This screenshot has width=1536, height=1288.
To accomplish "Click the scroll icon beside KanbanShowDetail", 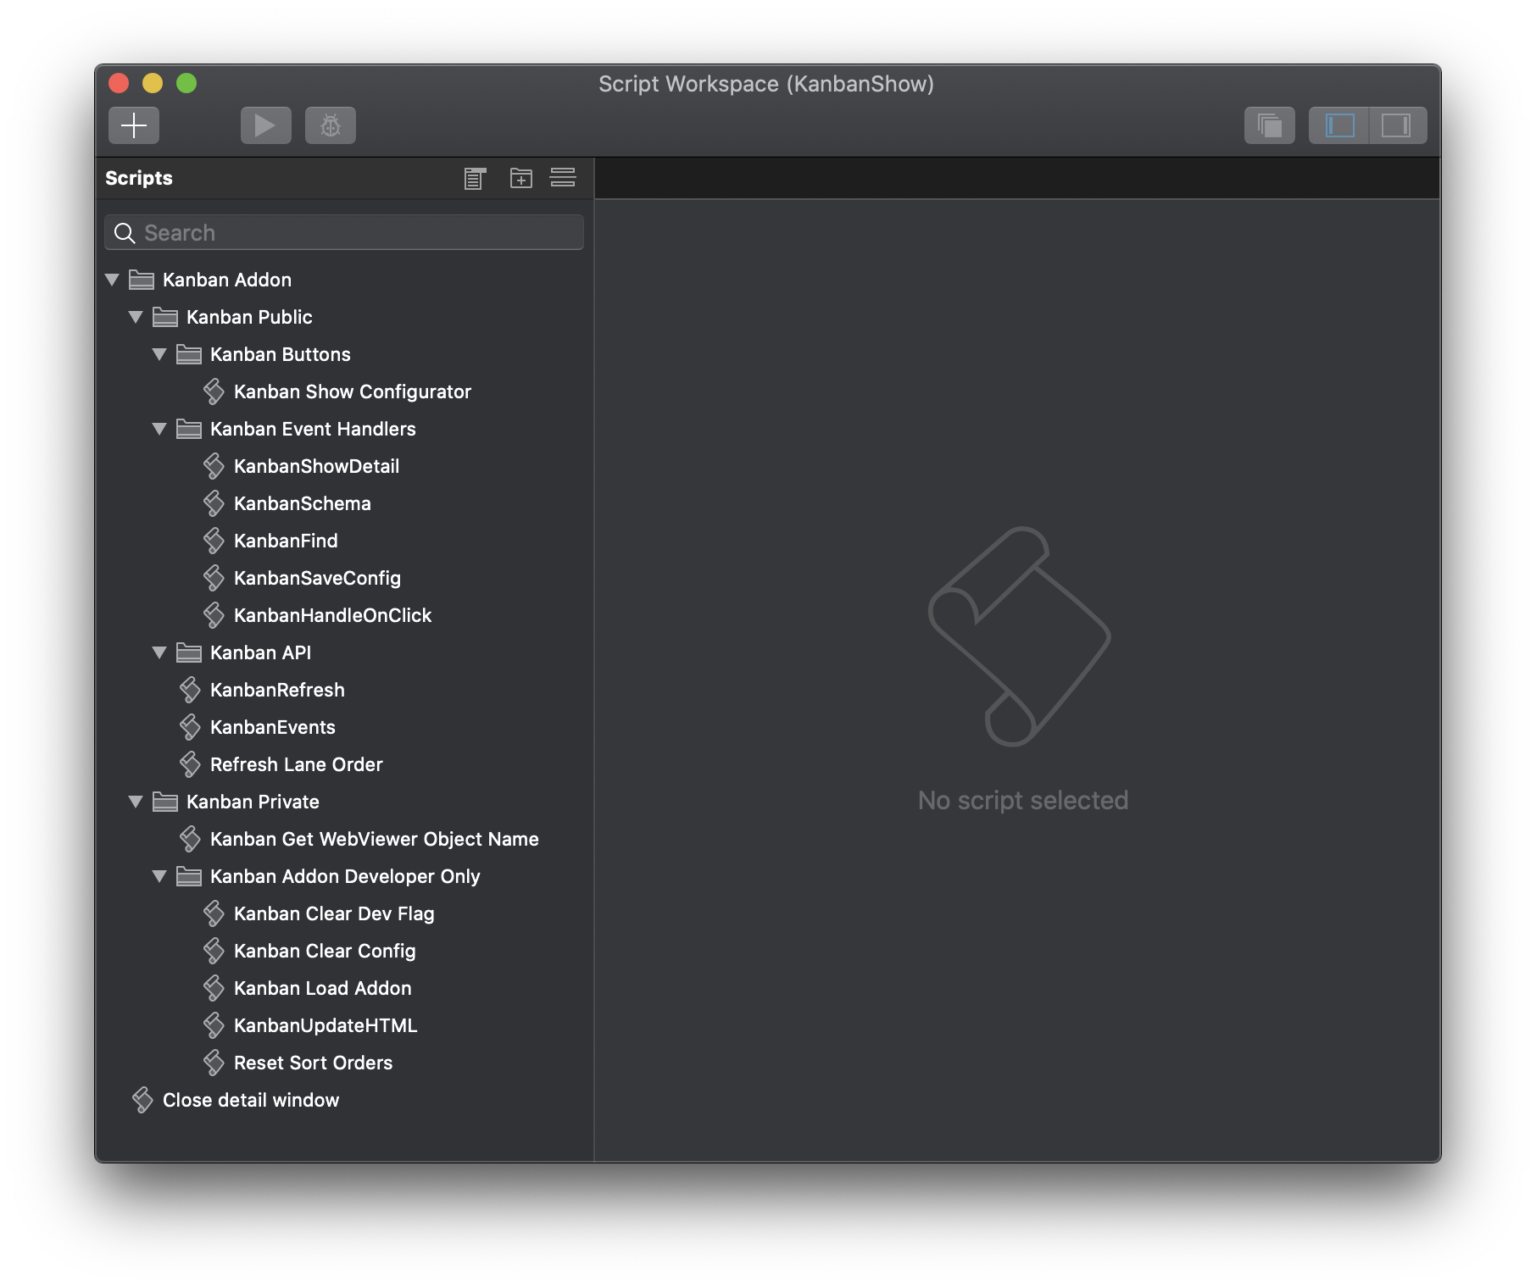I will (x=214, y=465).
